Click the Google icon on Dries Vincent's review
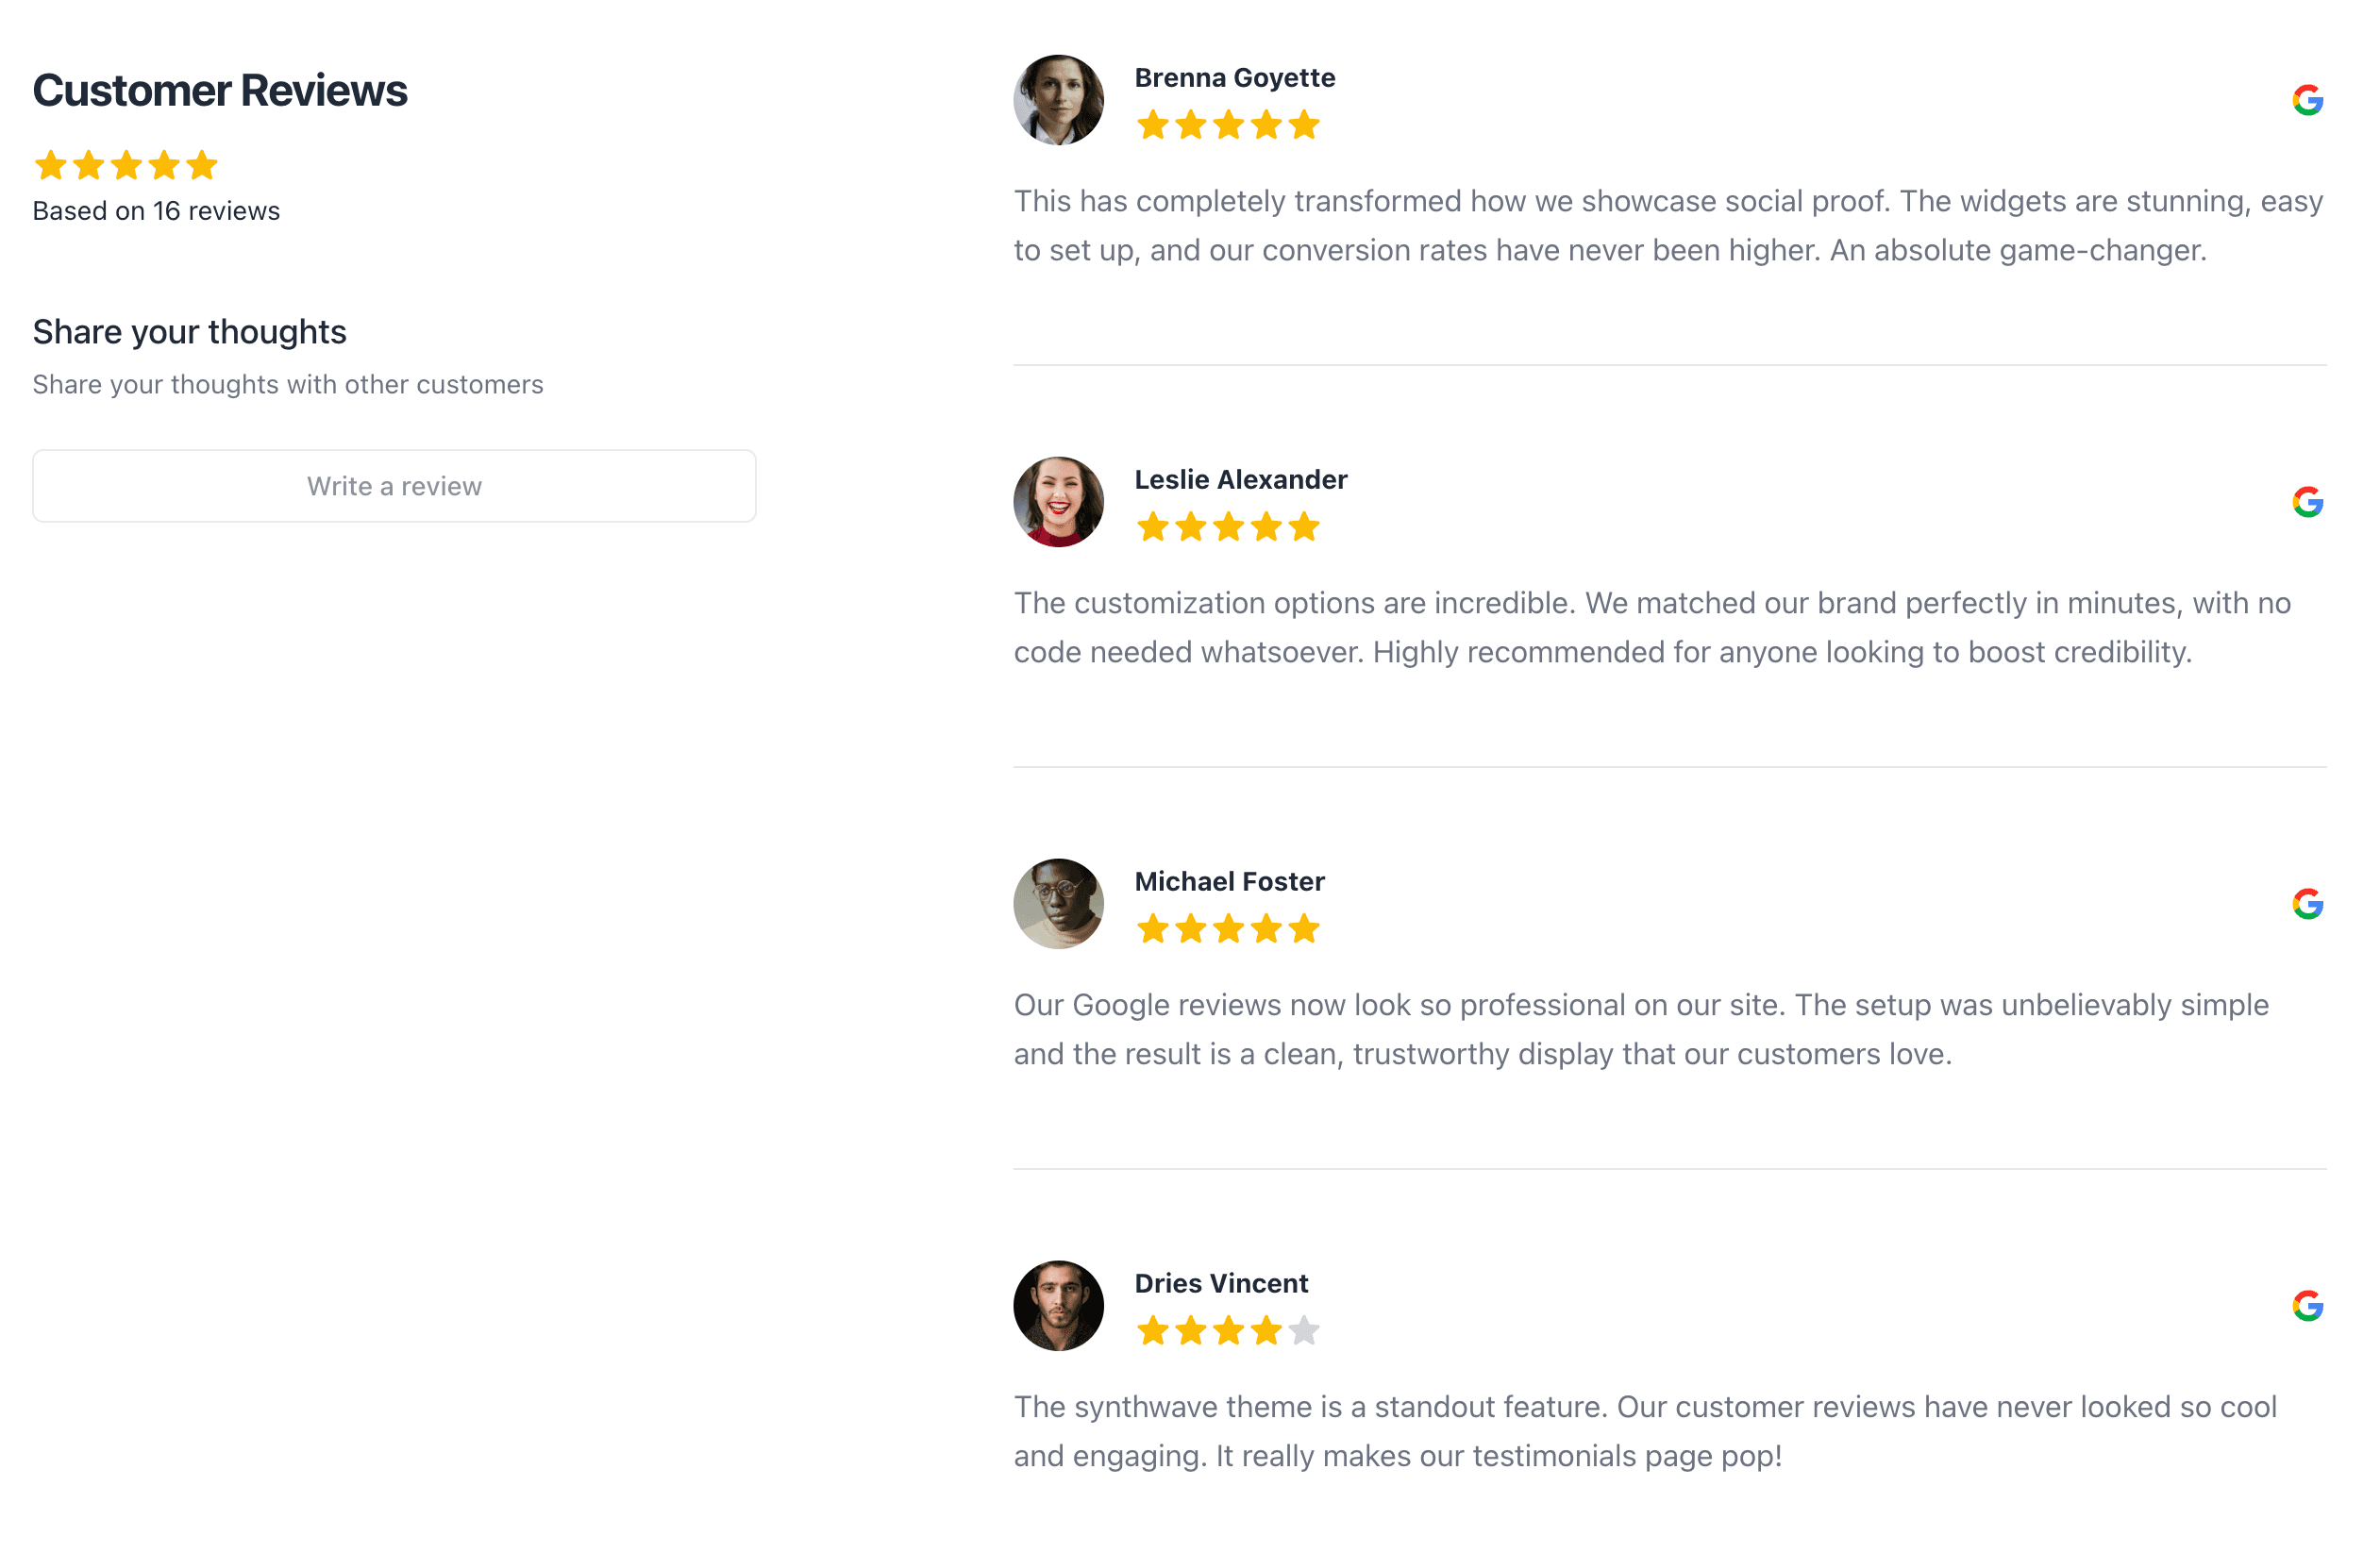This screenshot has height=1553, width=2380. tap(2307, 1305)
